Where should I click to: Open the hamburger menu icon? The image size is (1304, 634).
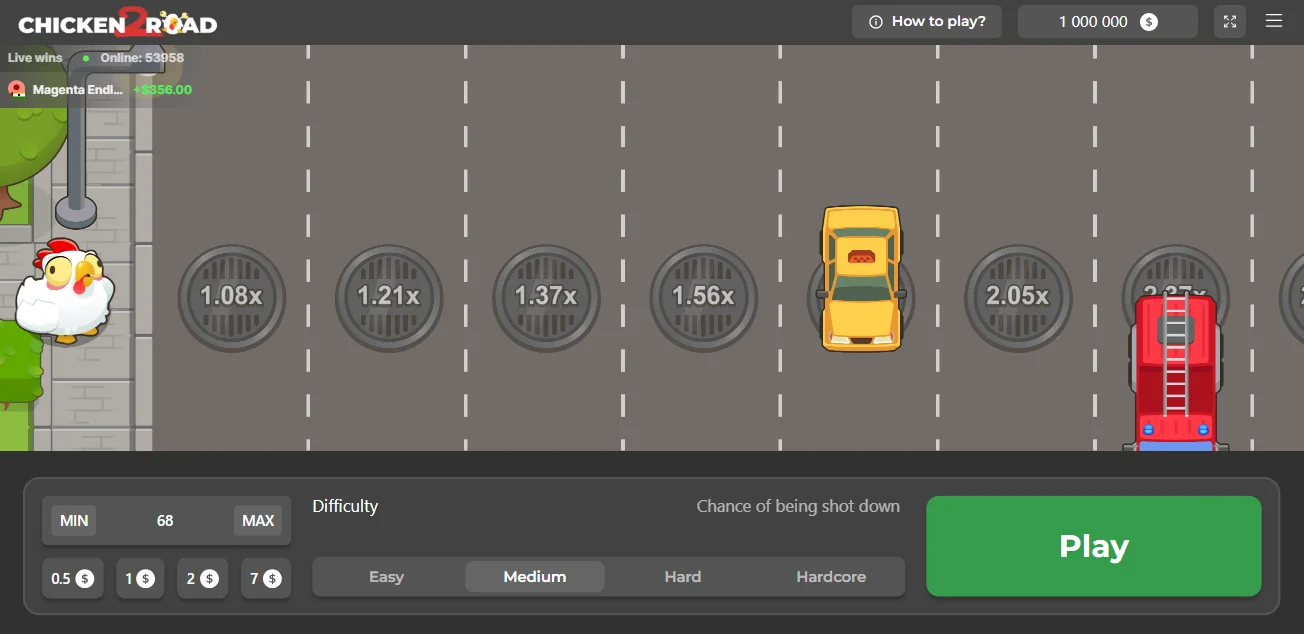(1273, 21)
